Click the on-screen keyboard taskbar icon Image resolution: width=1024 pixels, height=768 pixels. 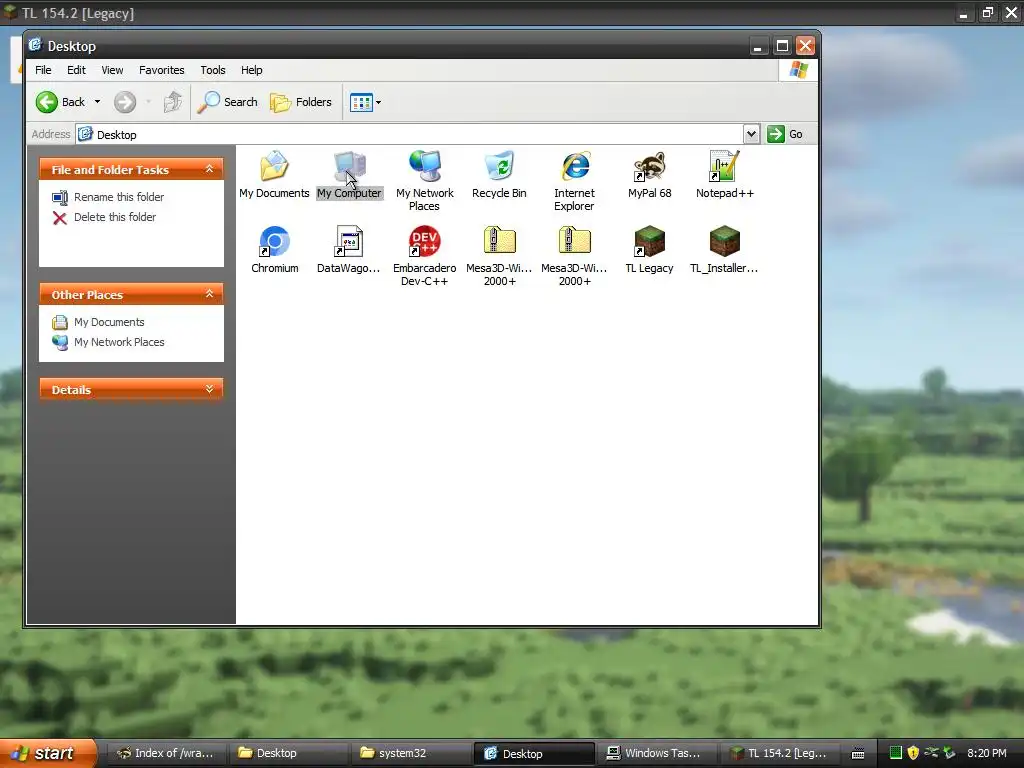coord(858,754)
